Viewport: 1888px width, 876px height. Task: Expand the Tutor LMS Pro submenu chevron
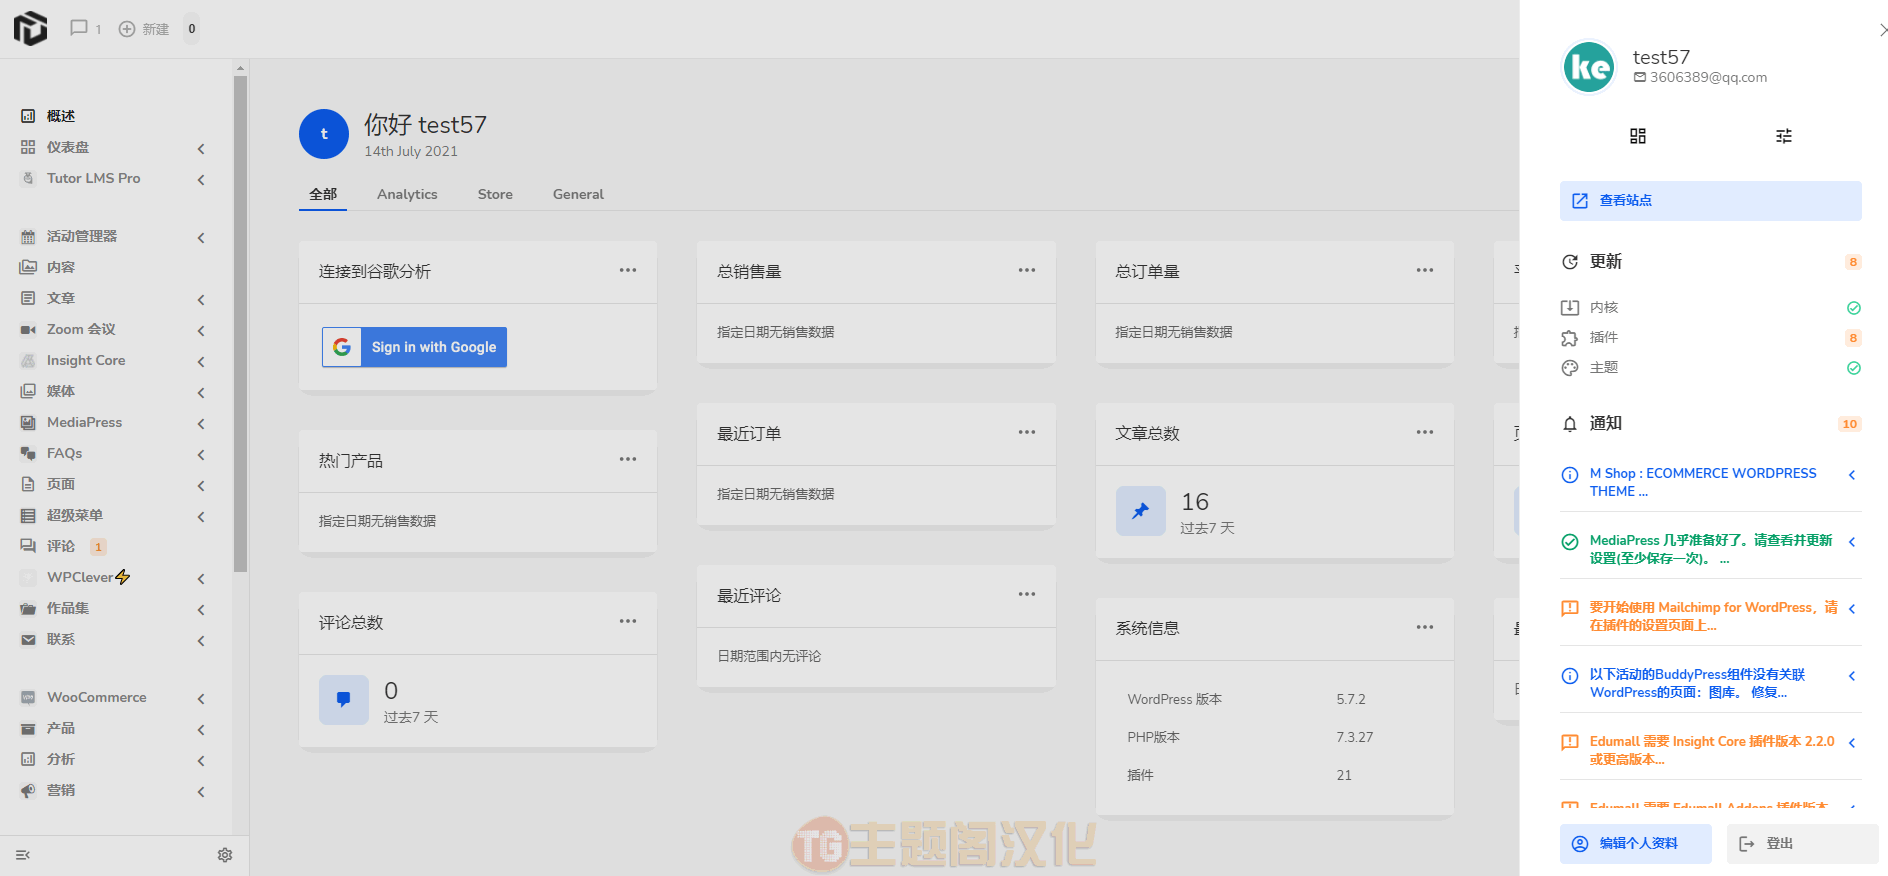click(201, 179)
